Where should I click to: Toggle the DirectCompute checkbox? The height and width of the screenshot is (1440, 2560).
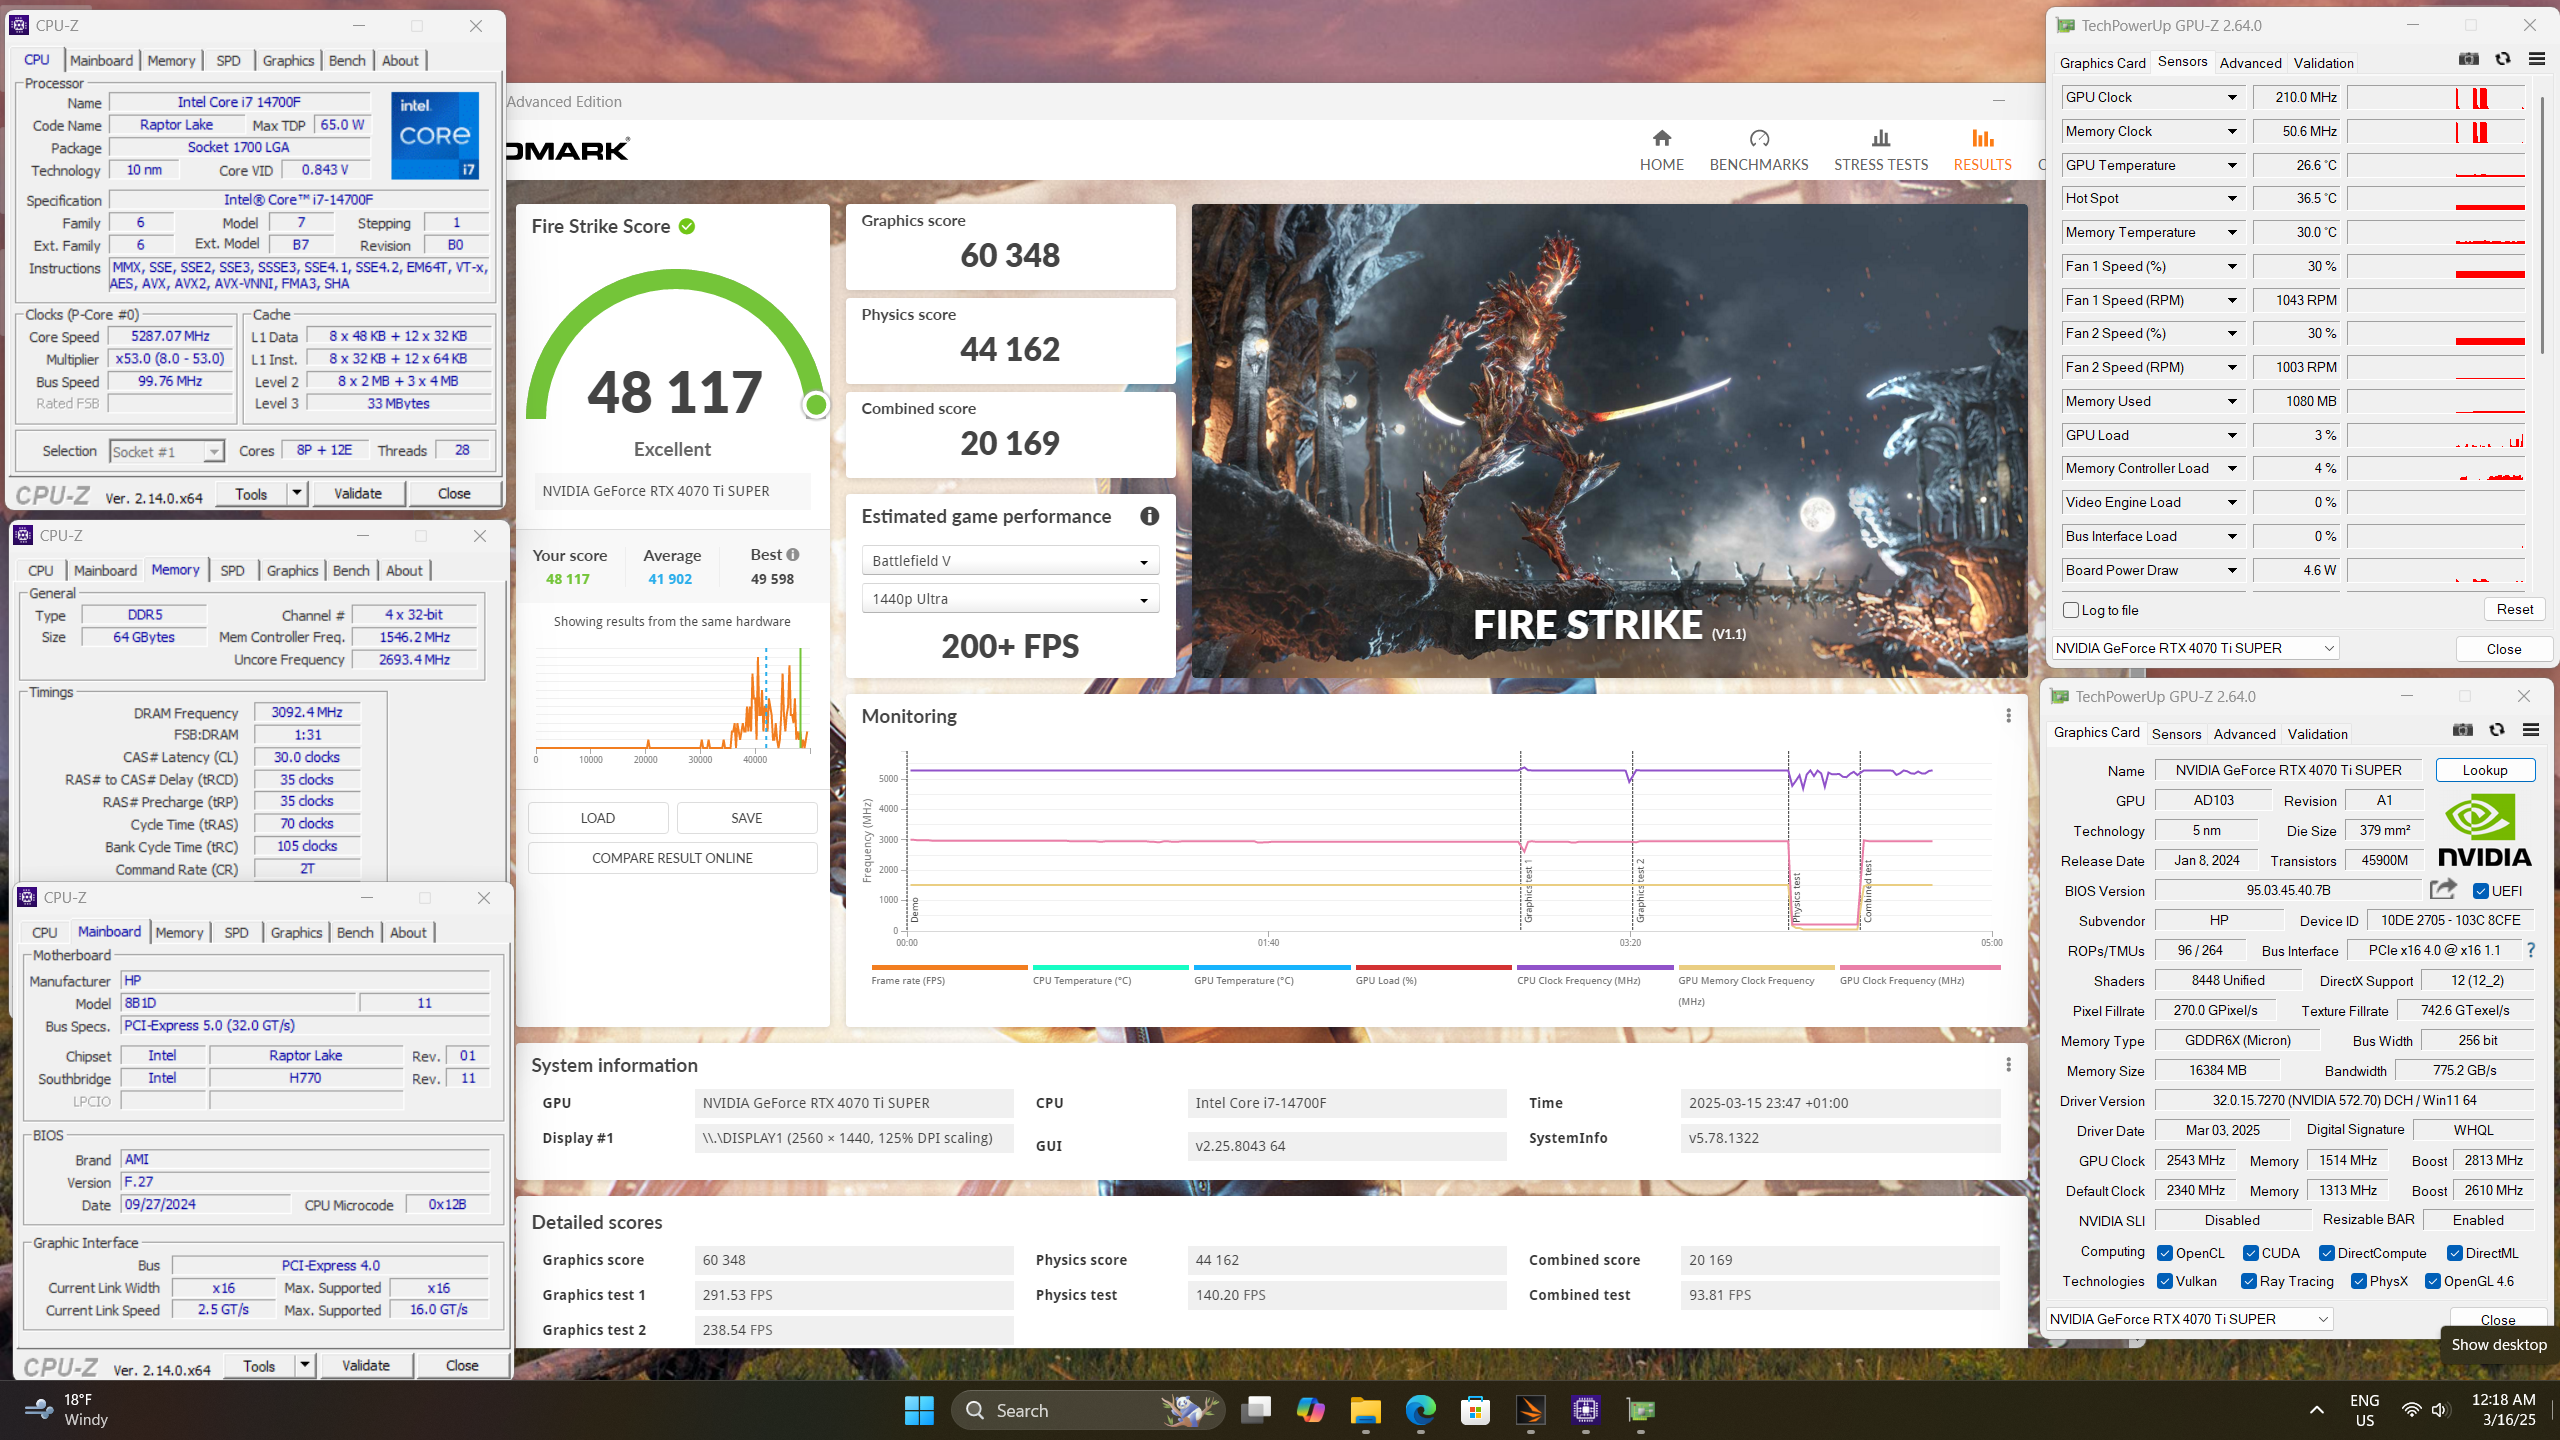(2326, 1253)
